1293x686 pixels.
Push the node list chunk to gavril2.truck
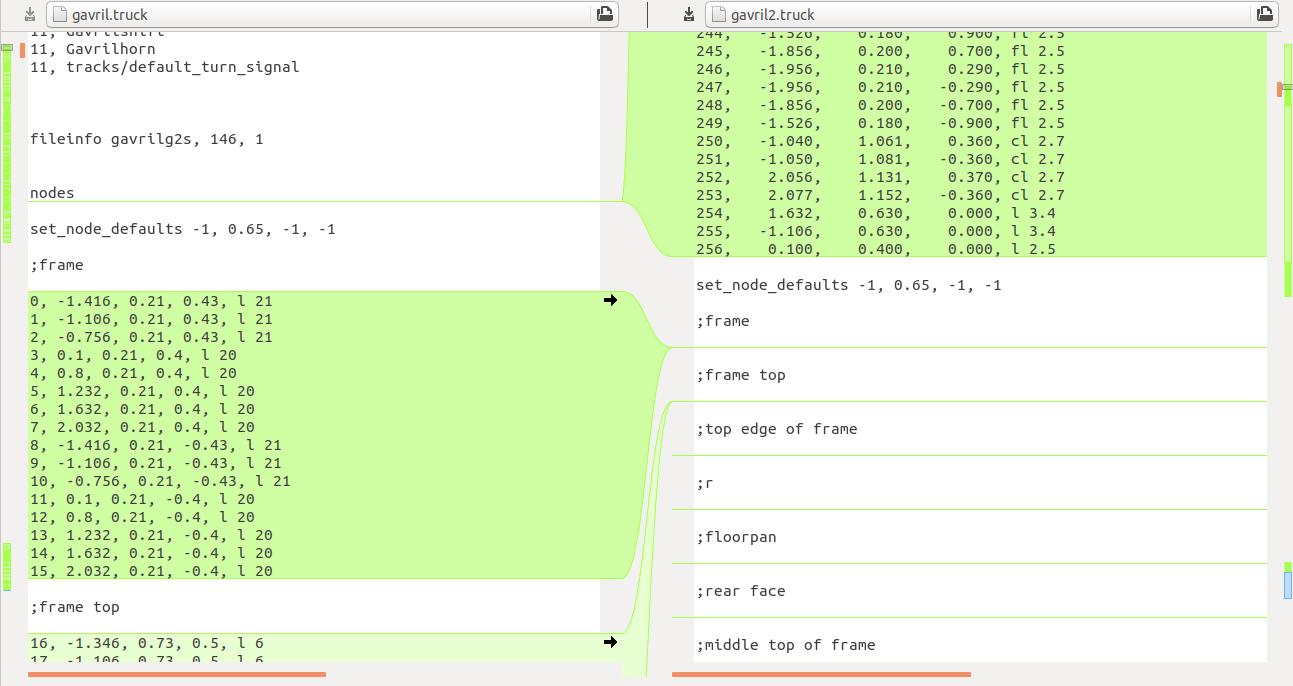(610, 300)
